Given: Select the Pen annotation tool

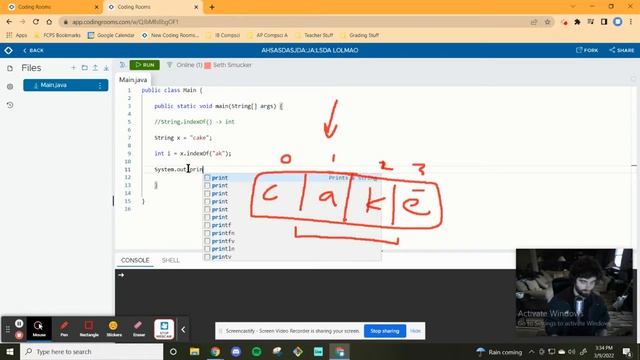Looking at the screenshot, I should [x=64, y=329].
